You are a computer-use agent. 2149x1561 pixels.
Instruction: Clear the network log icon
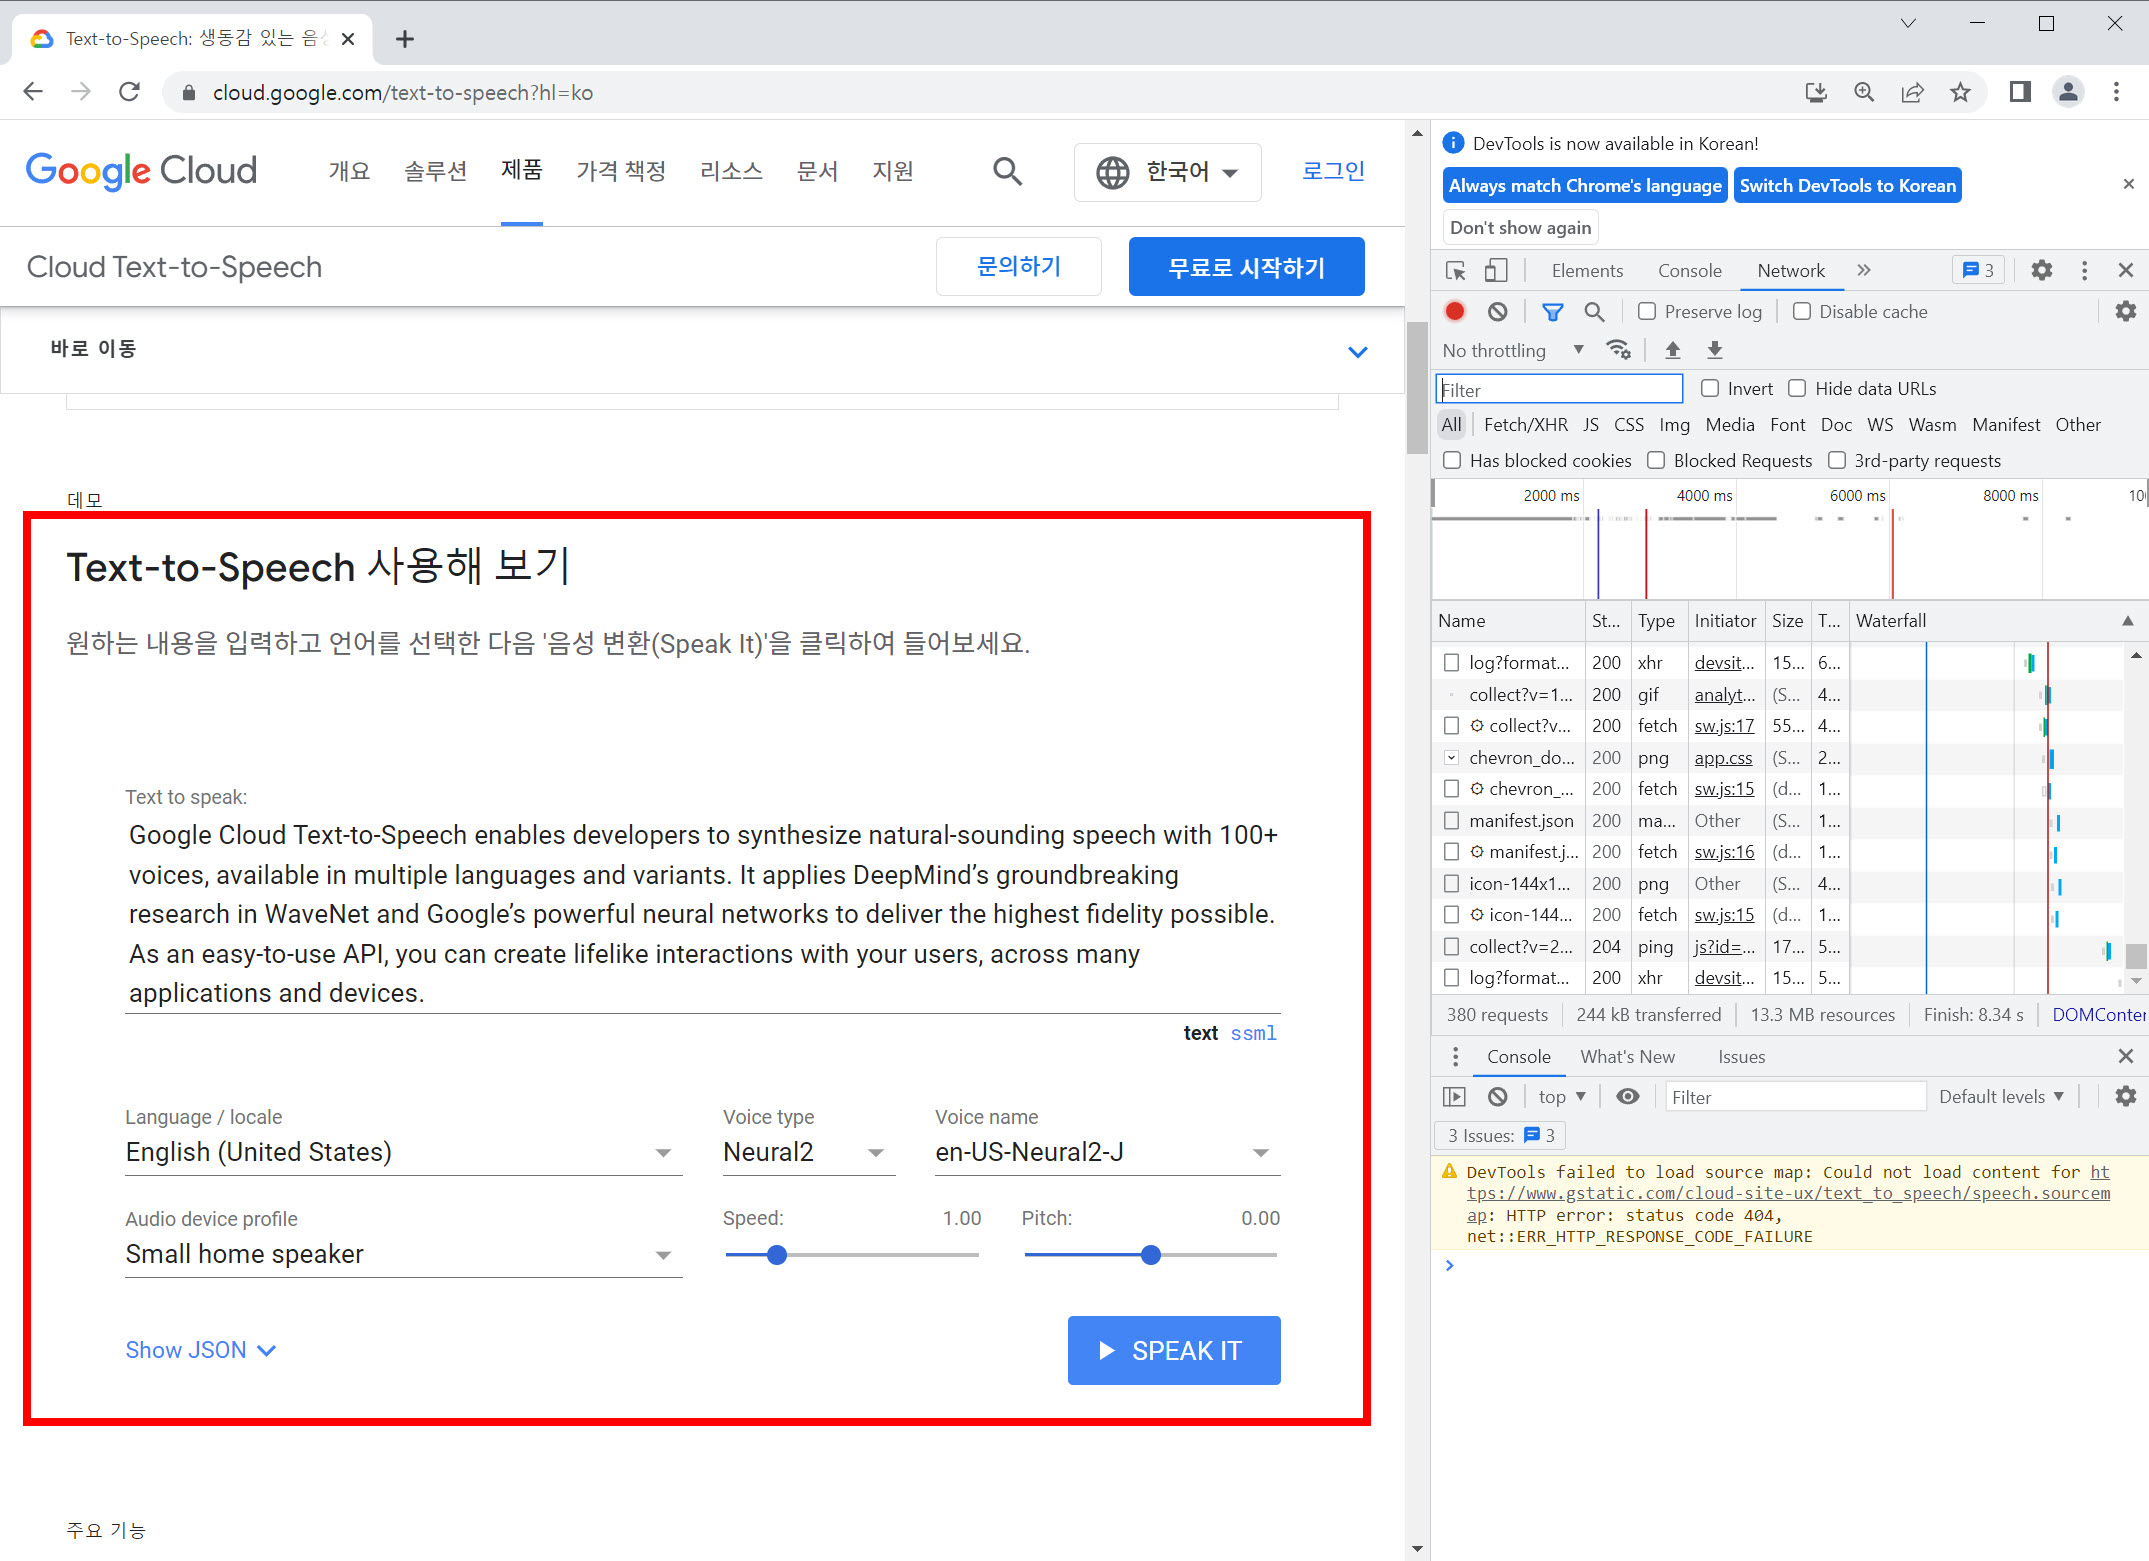point(1497,312)
